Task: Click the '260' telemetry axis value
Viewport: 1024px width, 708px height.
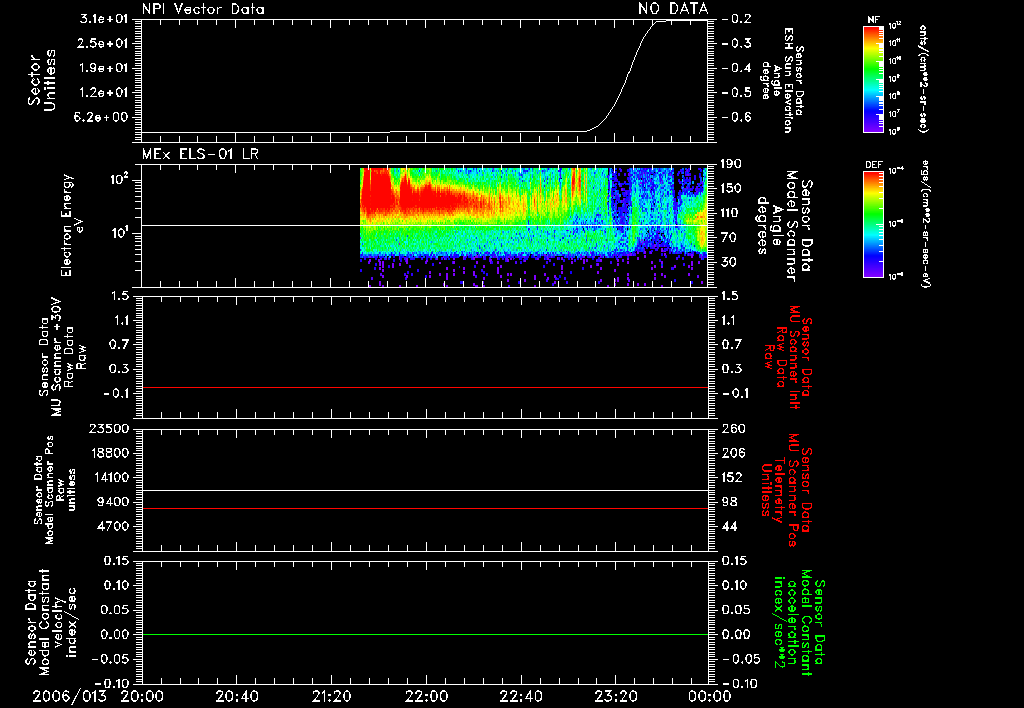Action: coord(733,428)
